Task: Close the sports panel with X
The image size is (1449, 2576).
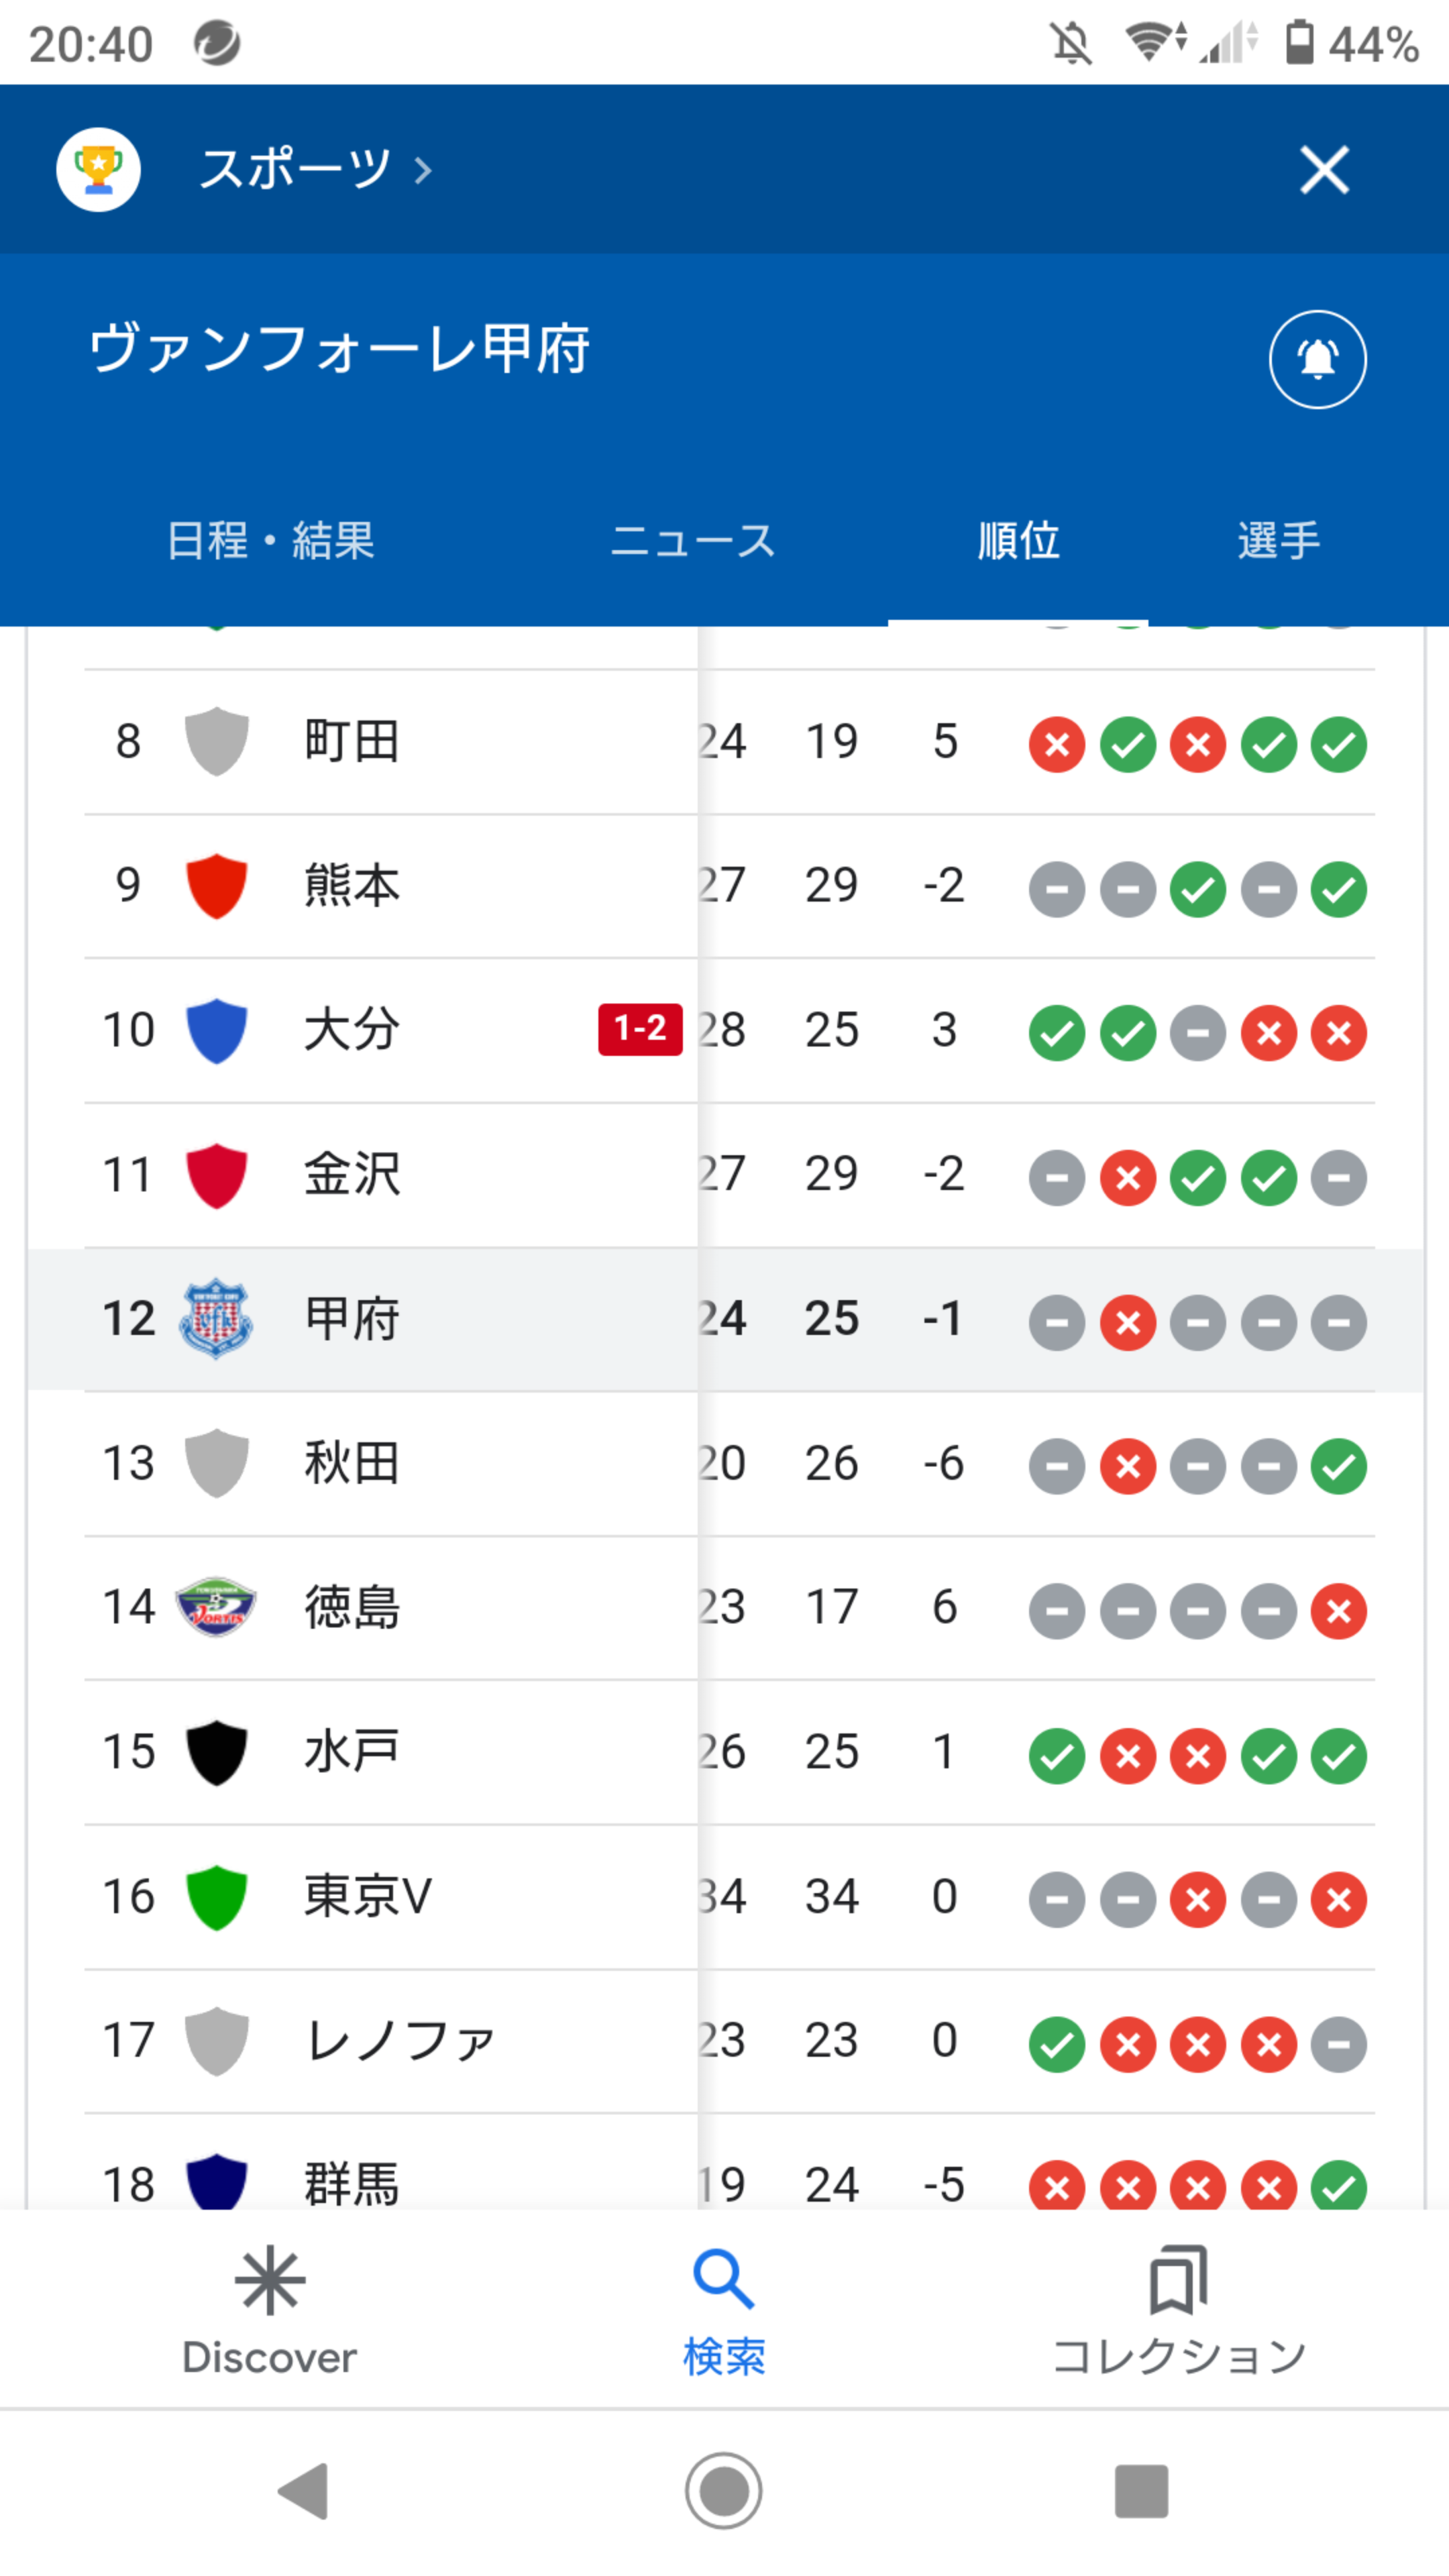Action: point(1324,169)
